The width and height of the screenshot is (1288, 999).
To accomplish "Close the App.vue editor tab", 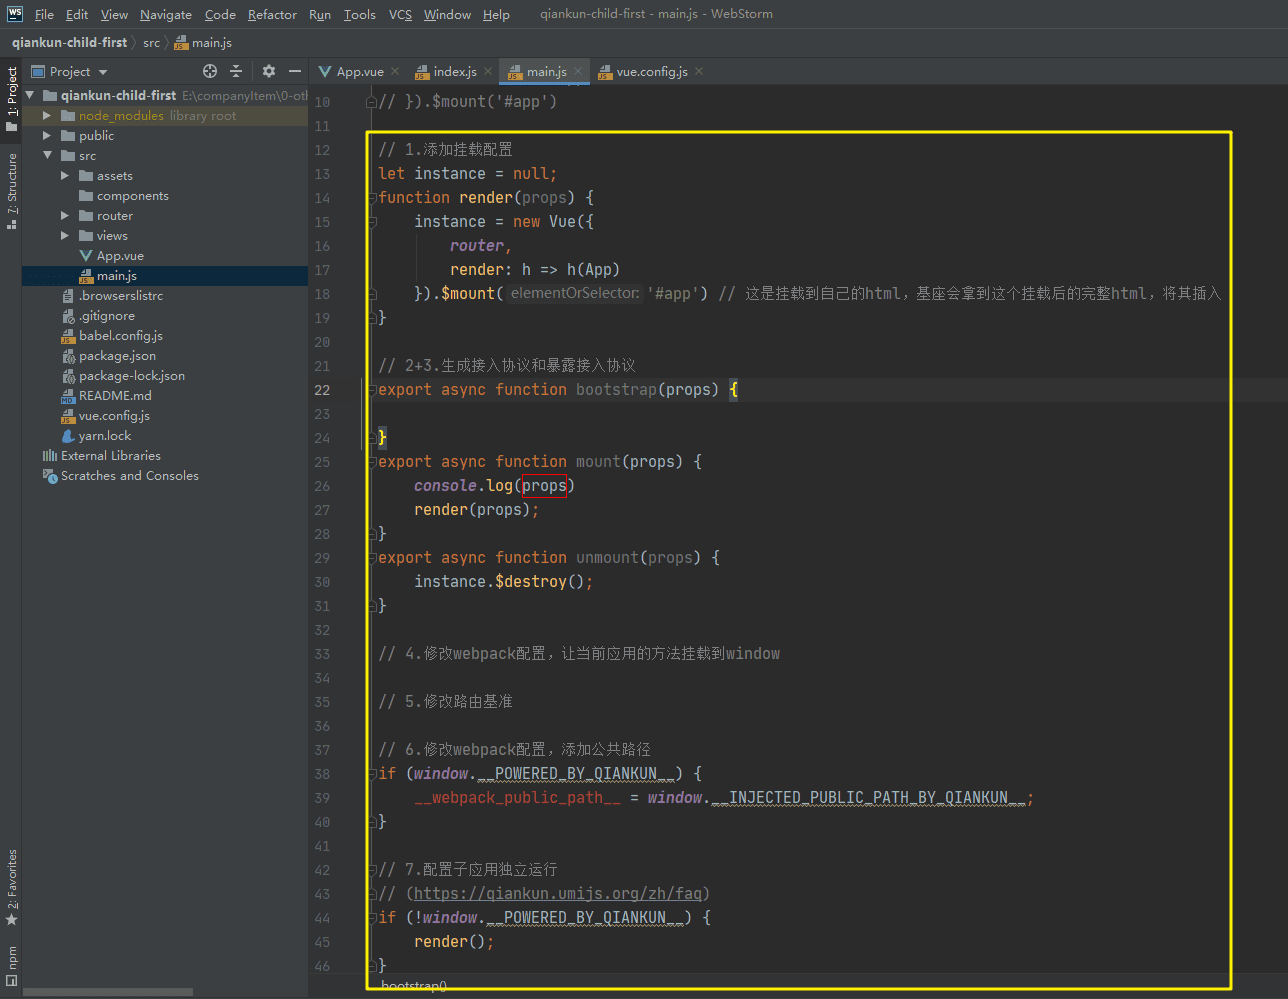I will point(395,71).
